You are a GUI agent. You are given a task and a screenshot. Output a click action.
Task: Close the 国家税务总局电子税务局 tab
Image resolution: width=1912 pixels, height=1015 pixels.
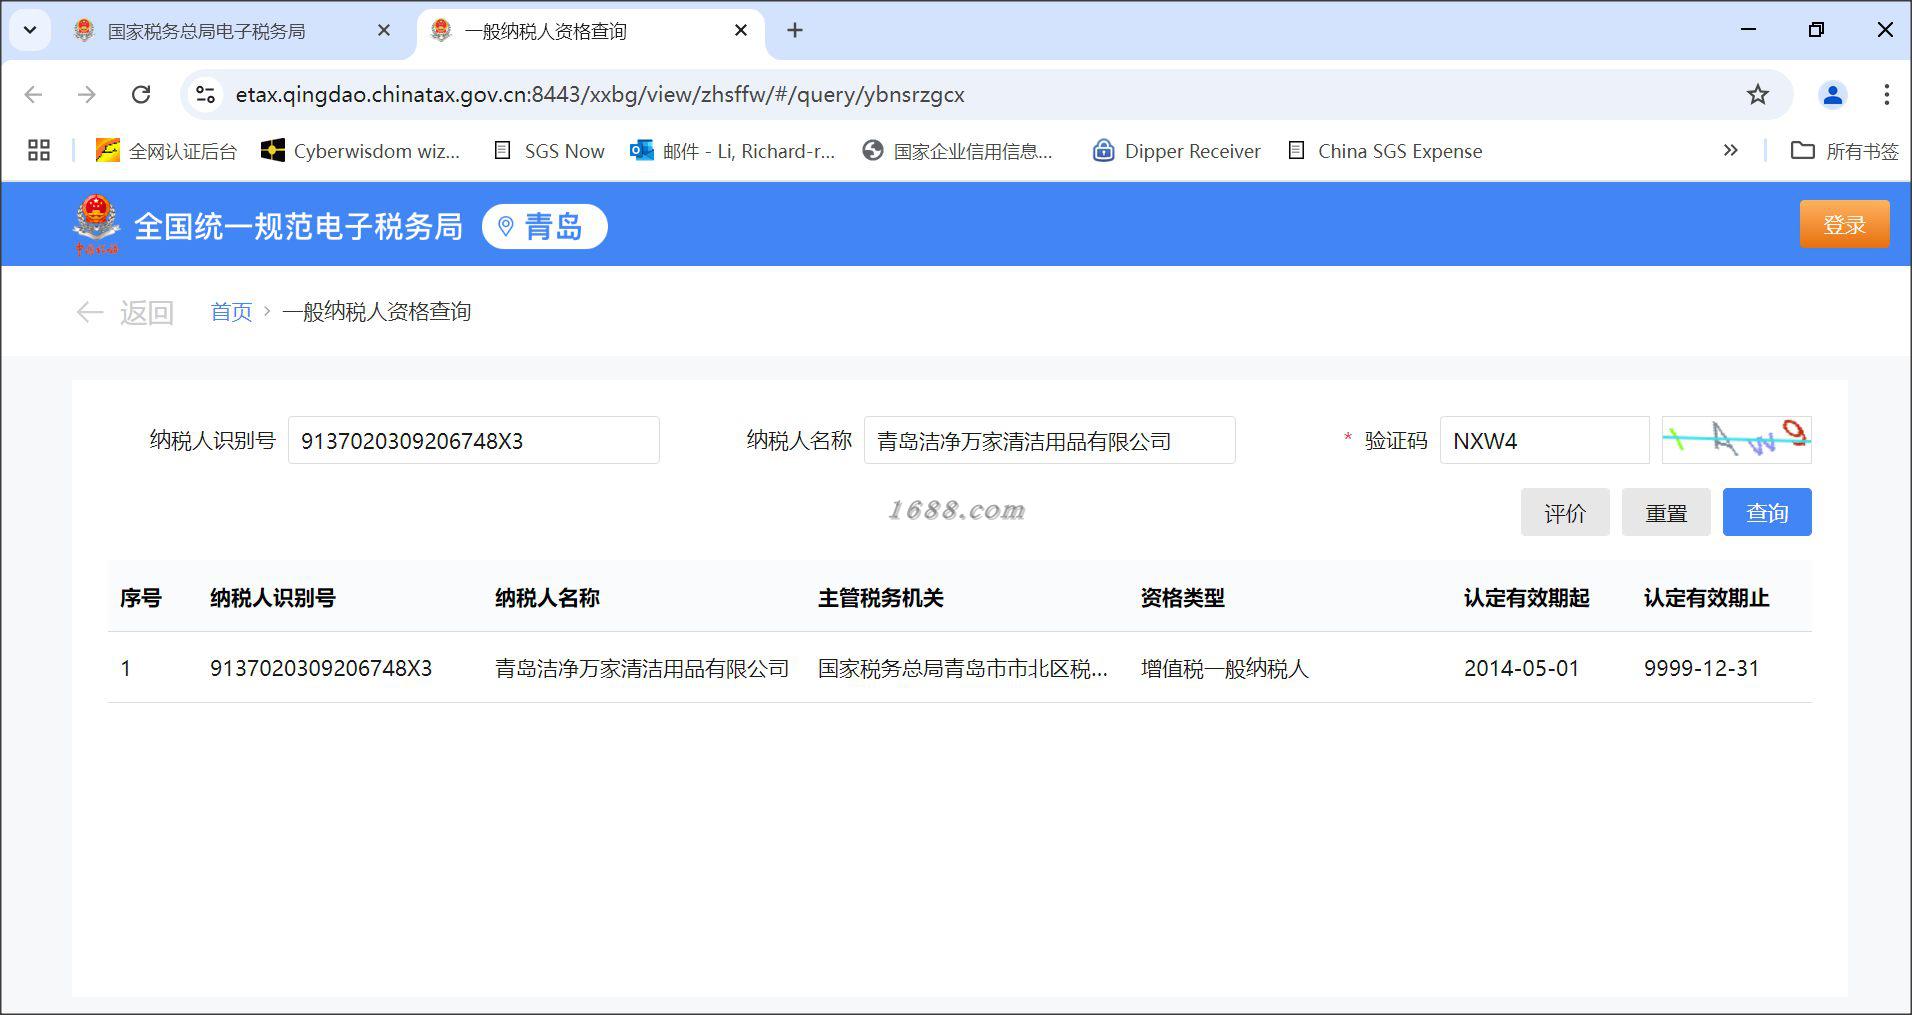384,31
